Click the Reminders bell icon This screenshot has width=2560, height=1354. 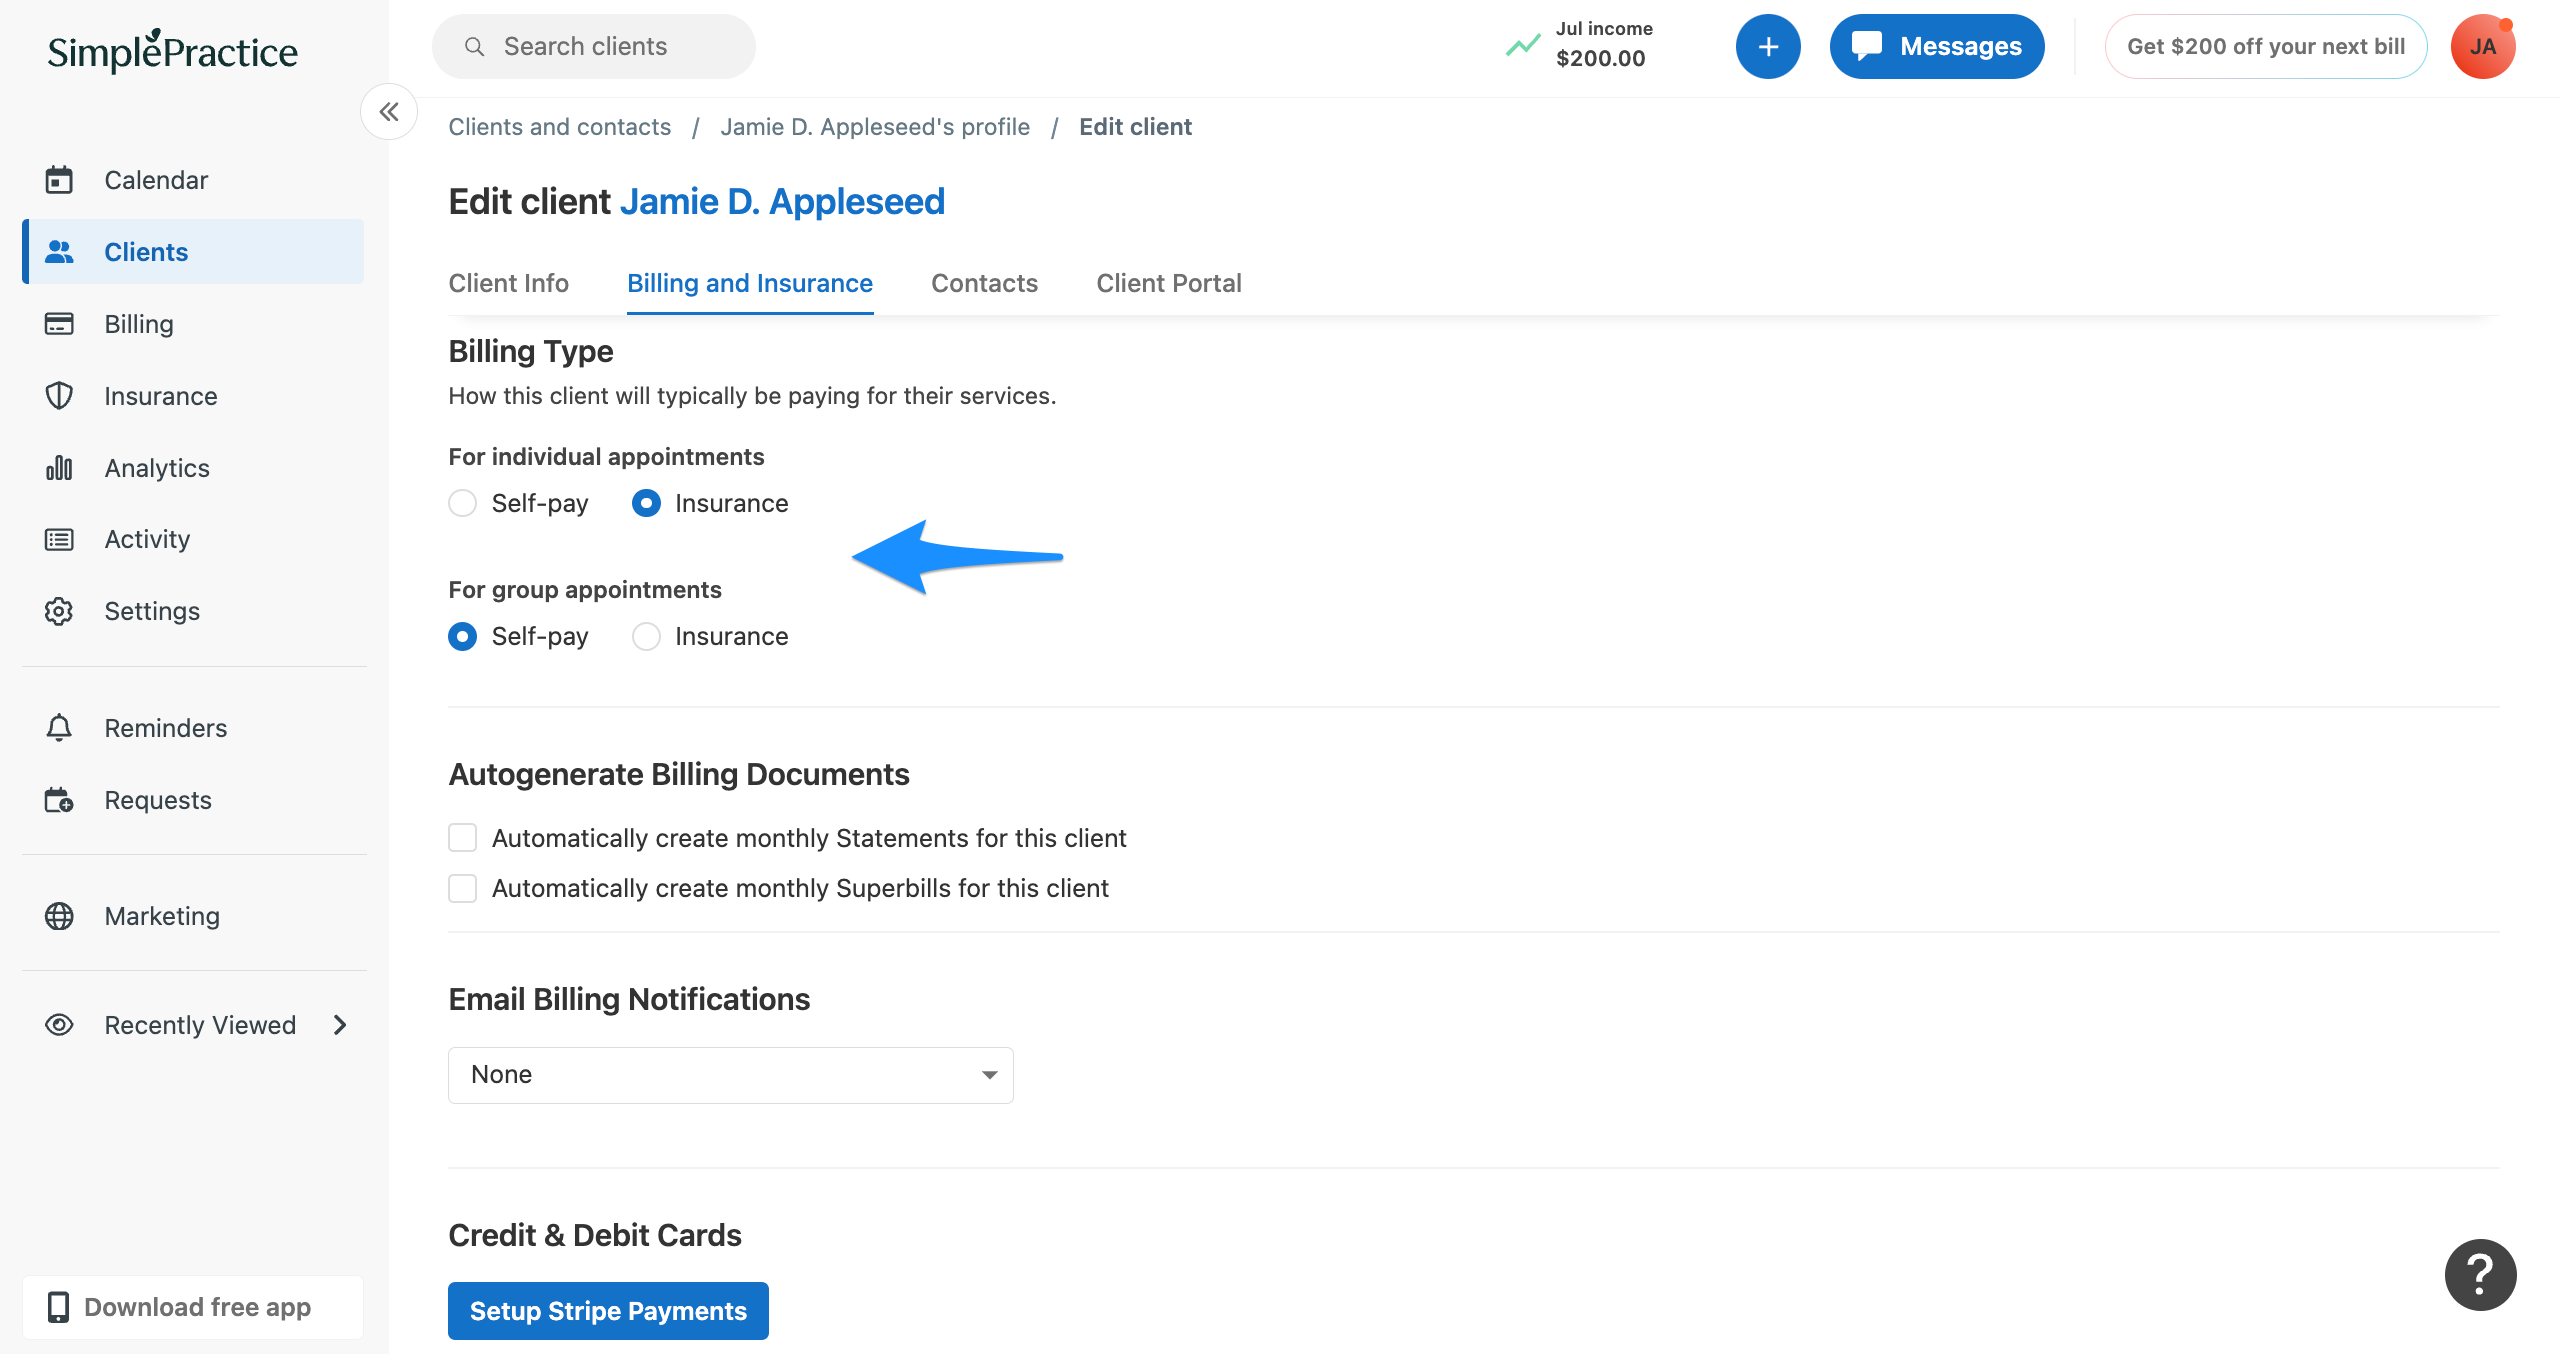pyautogui.click(x=59, y=728)
